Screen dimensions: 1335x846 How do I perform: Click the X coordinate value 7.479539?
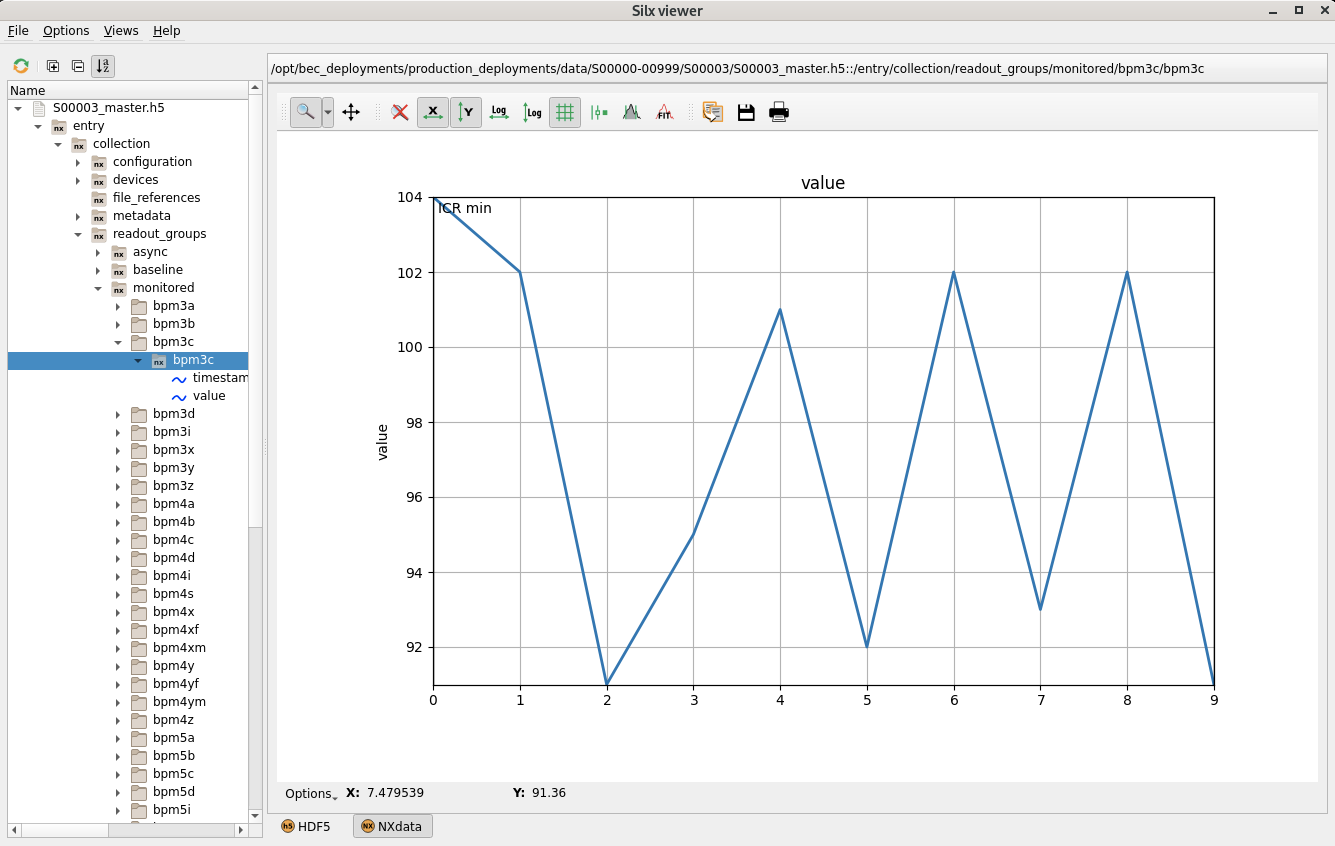[395, 793]
